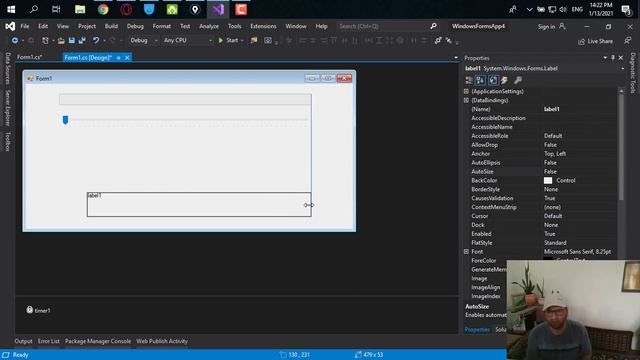The width and height of the screenshot is (640, 360).
Task: Click the New Project toolbar icon
Action: pos(45,40)
